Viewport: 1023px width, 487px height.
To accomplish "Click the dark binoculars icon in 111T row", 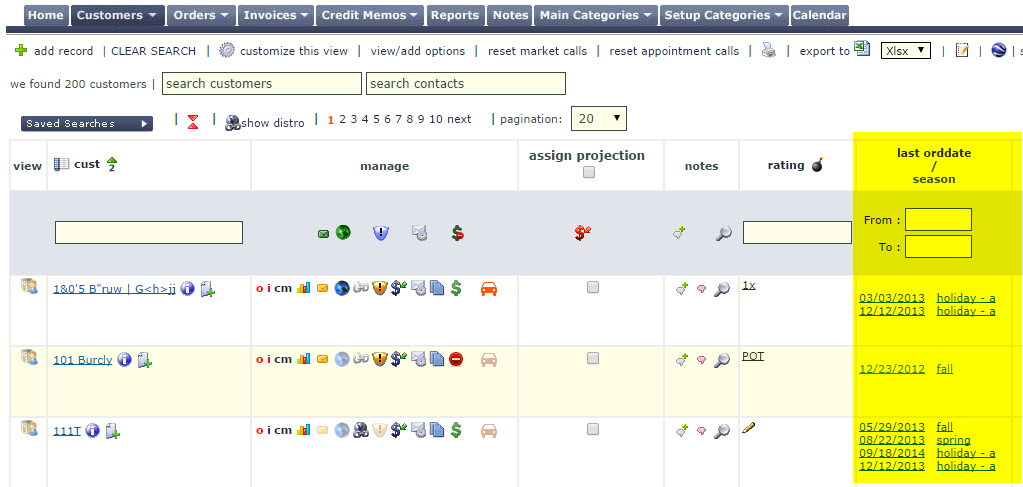I will [x=361, y=430].
